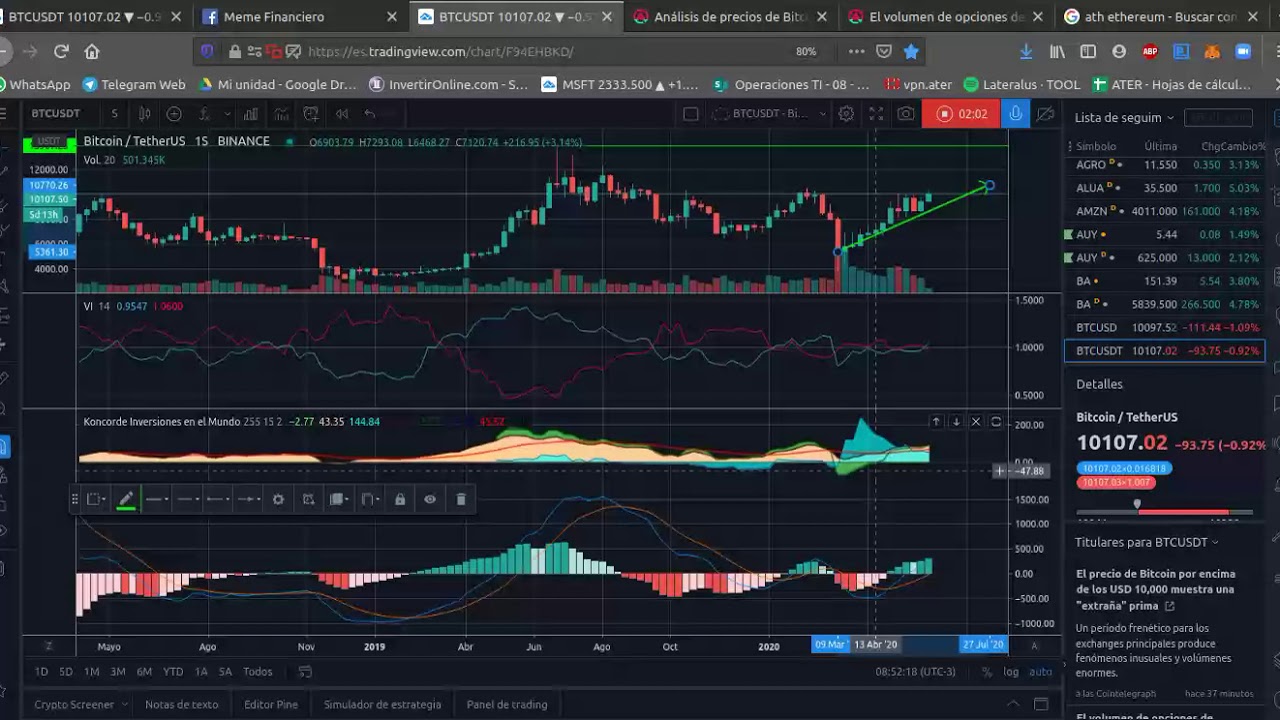Open the Bitcoin USD 10,000 news headline
Viewport: 1280px width, 720px height.
pyautogui.click(x=1155, y=590)
